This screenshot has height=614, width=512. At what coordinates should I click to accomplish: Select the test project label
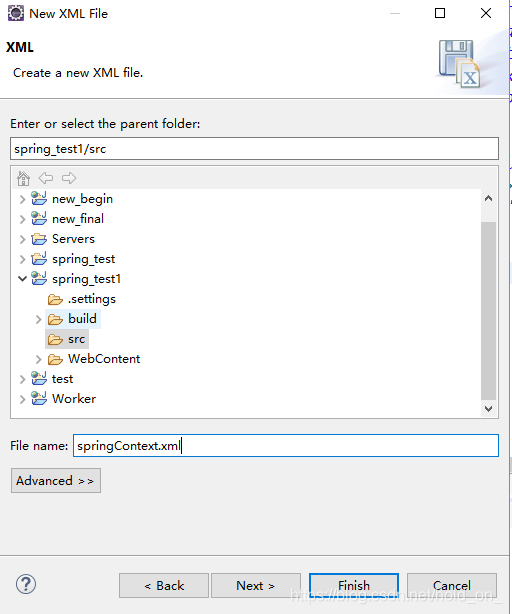coord(63,379)
